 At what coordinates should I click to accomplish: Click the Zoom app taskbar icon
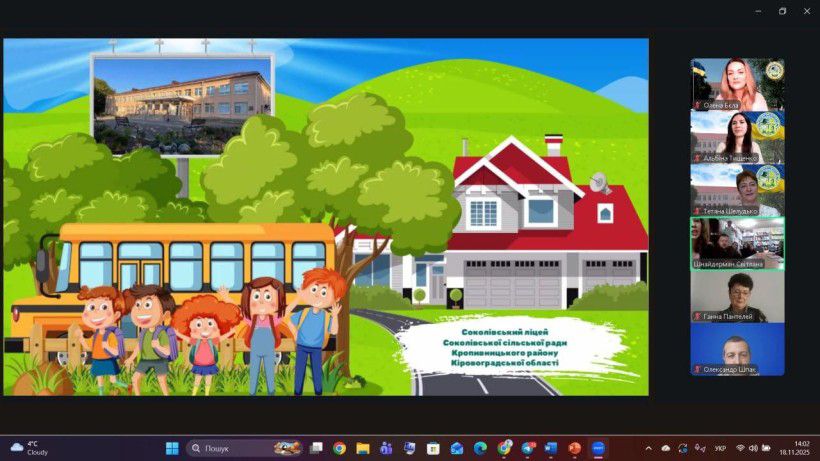coord(598,448)
